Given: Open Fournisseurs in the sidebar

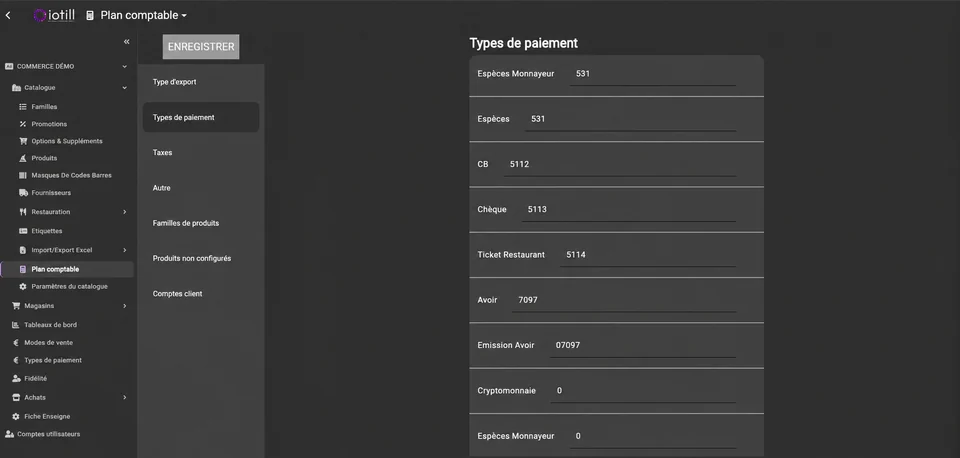Looking at the screenshot, I should tap(51, 193).
